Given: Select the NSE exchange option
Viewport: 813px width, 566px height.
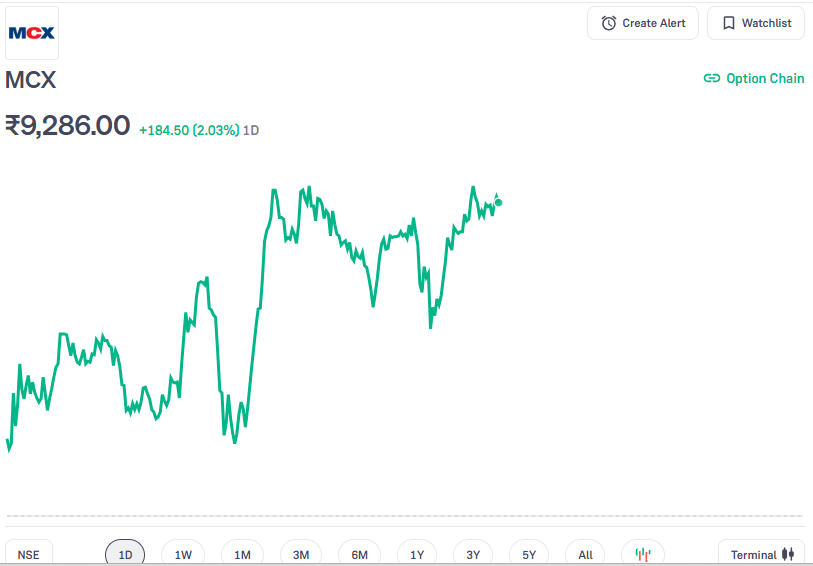Looking at the screenshot, I should click(x=29, y=554).
